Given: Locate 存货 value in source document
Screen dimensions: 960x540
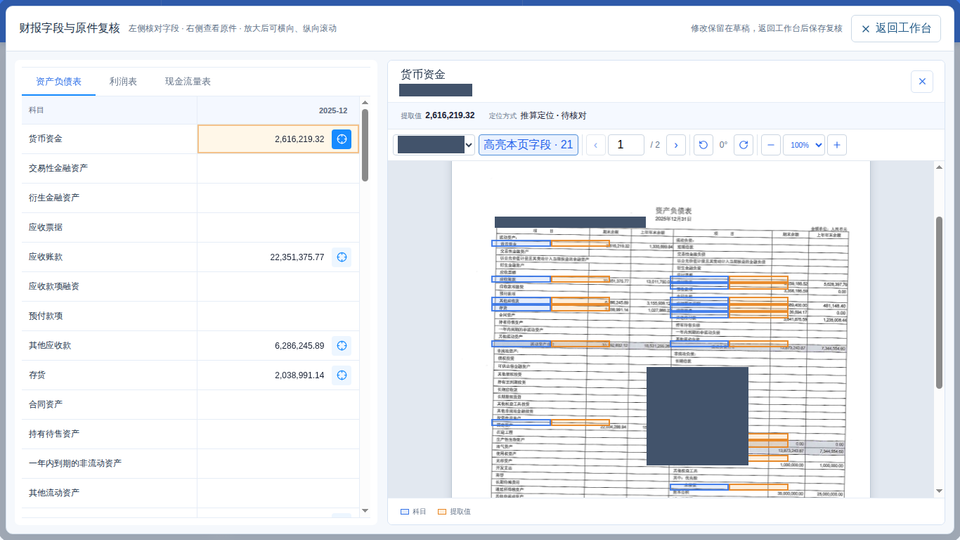Looking at the screenshot, I should (342, 375).
